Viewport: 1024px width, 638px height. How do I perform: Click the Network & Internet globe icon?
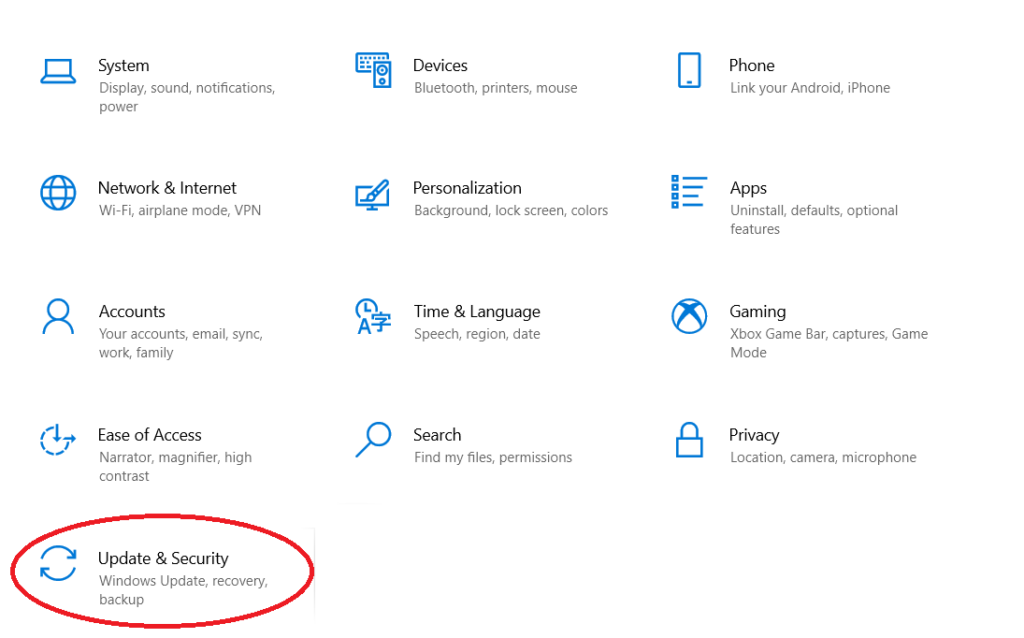coord(58,193)
